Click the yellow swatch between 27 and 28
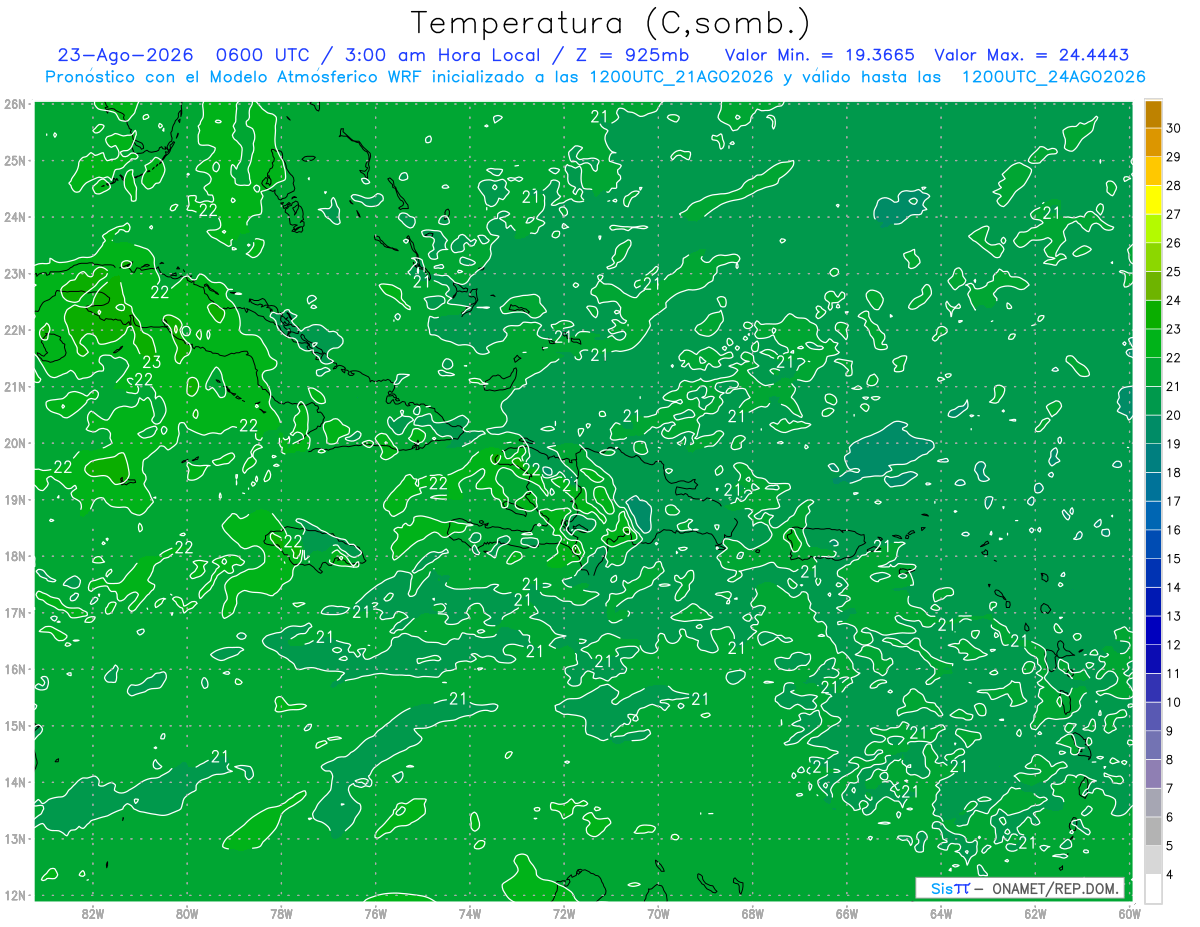Viewport: 1200px width, 927px height. click(1153, 200)
